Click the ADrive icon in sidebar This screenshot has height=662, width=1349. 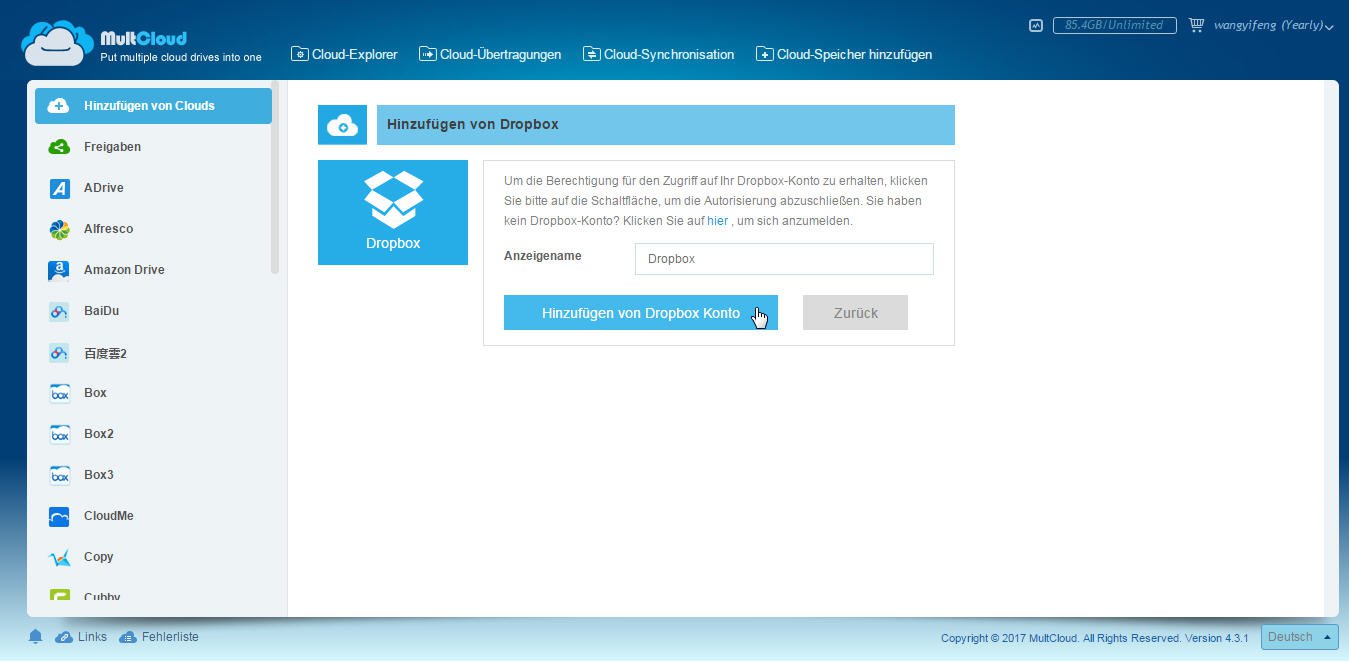click(x=59, y=188)
